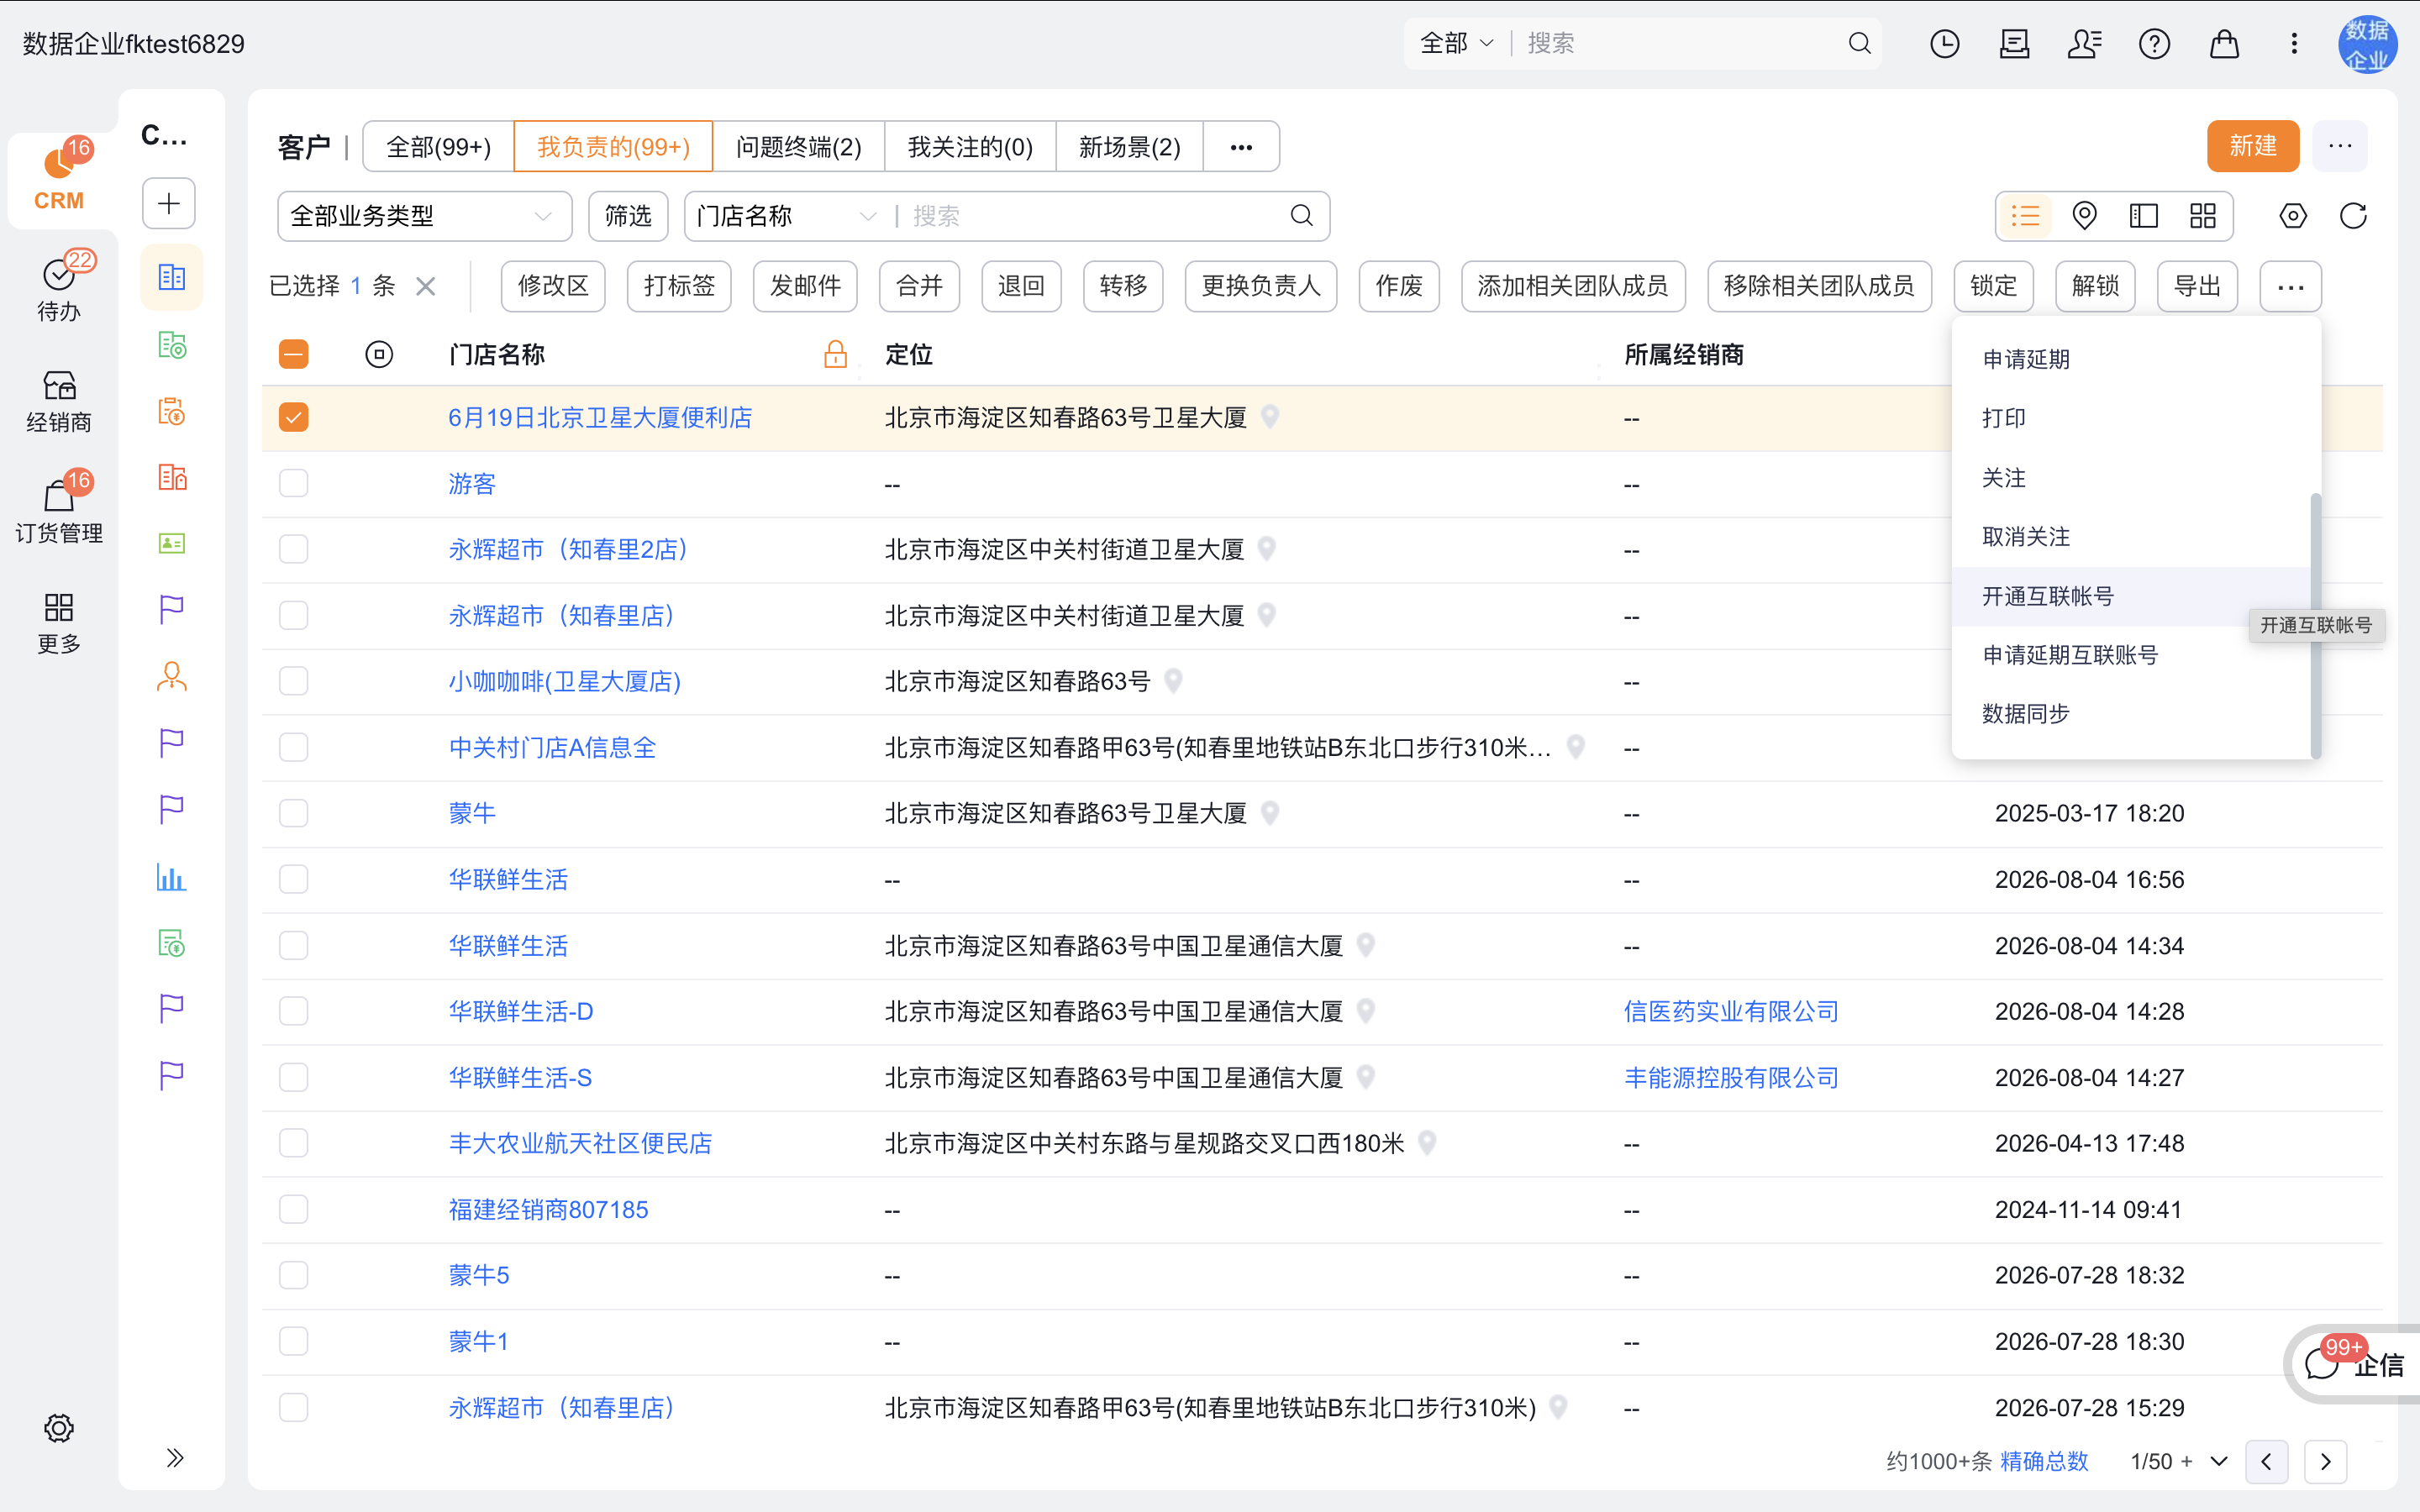
Task: Check the 永辉超市（知春里2店） row checkbox
Action: (293, 549)
